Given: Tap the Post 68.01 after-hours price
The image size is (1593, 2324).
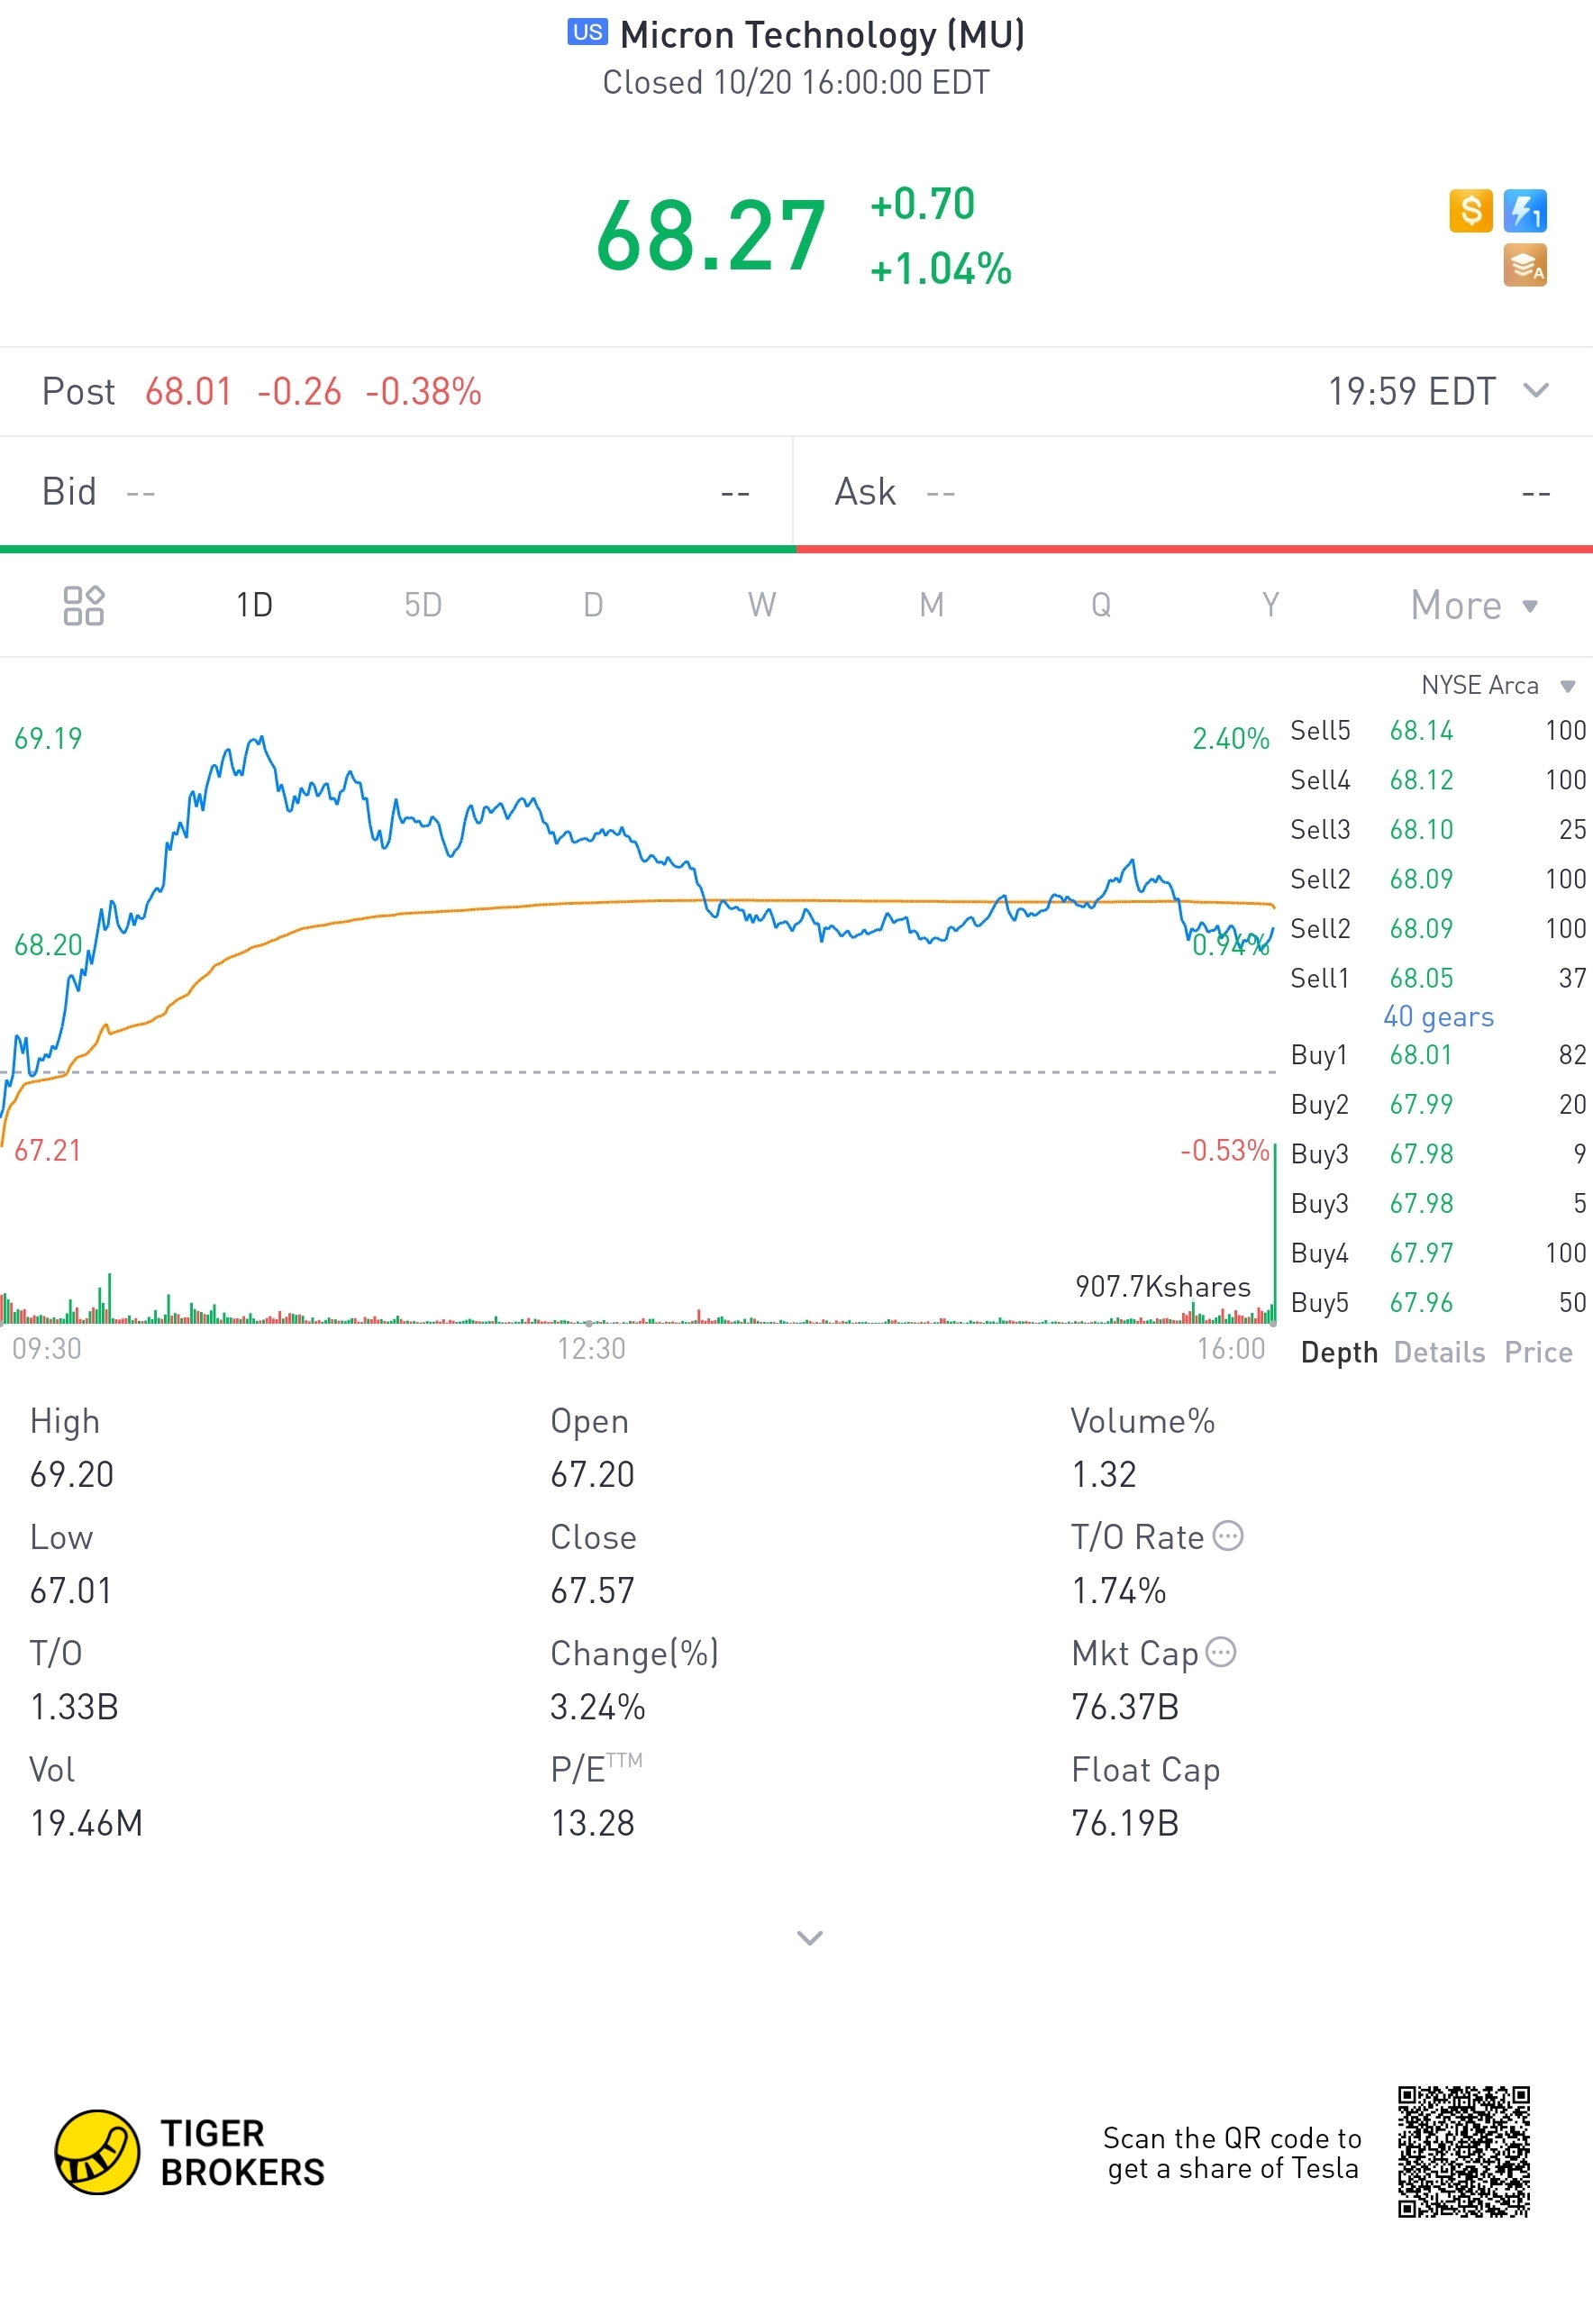Looking at the screenshot, I should pos(188,391).
